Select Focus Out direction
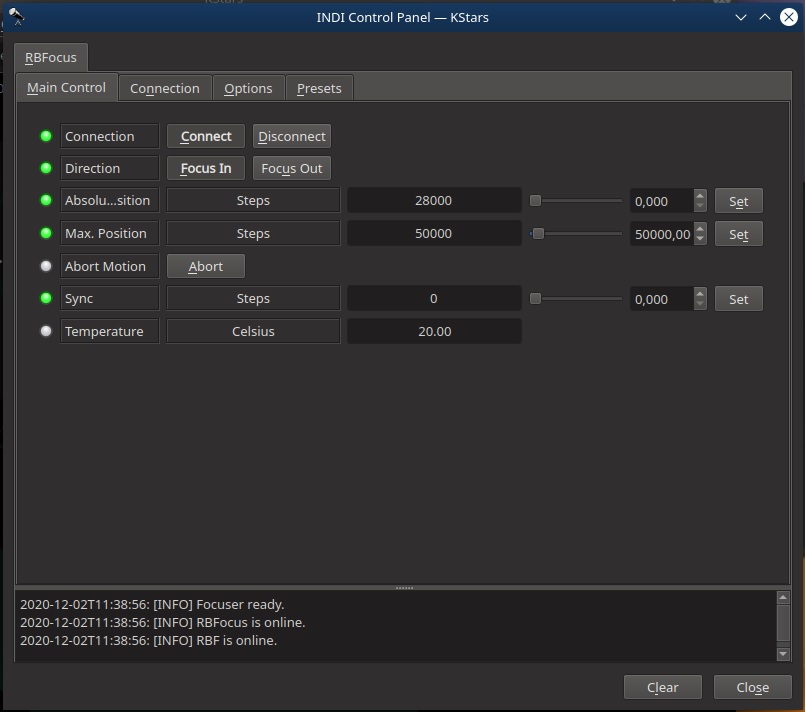 (292, 168)
